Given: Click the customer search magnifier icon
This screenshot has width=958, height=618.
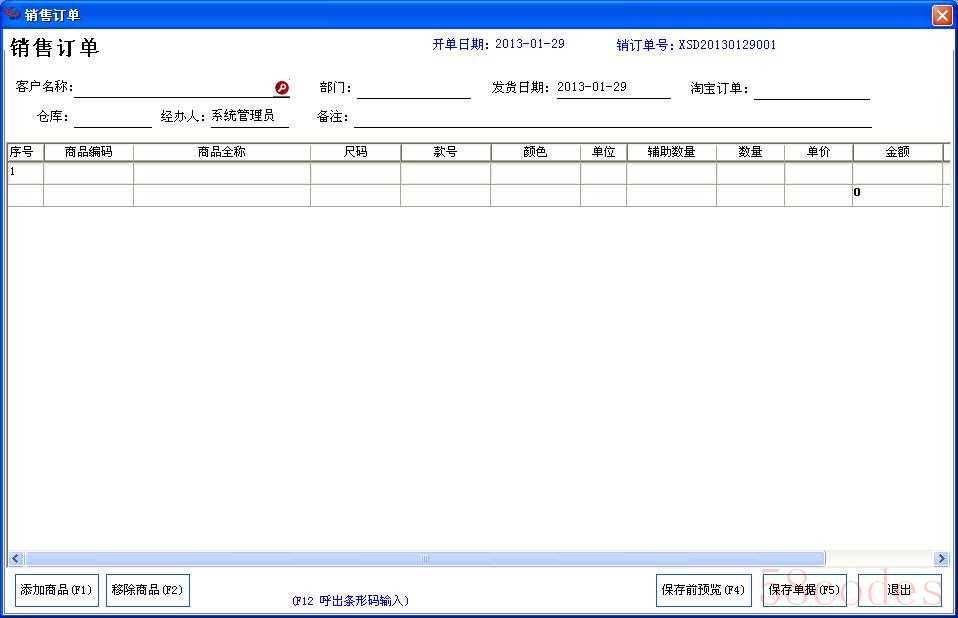Looking at the screenshot, I should click(282, 88).
